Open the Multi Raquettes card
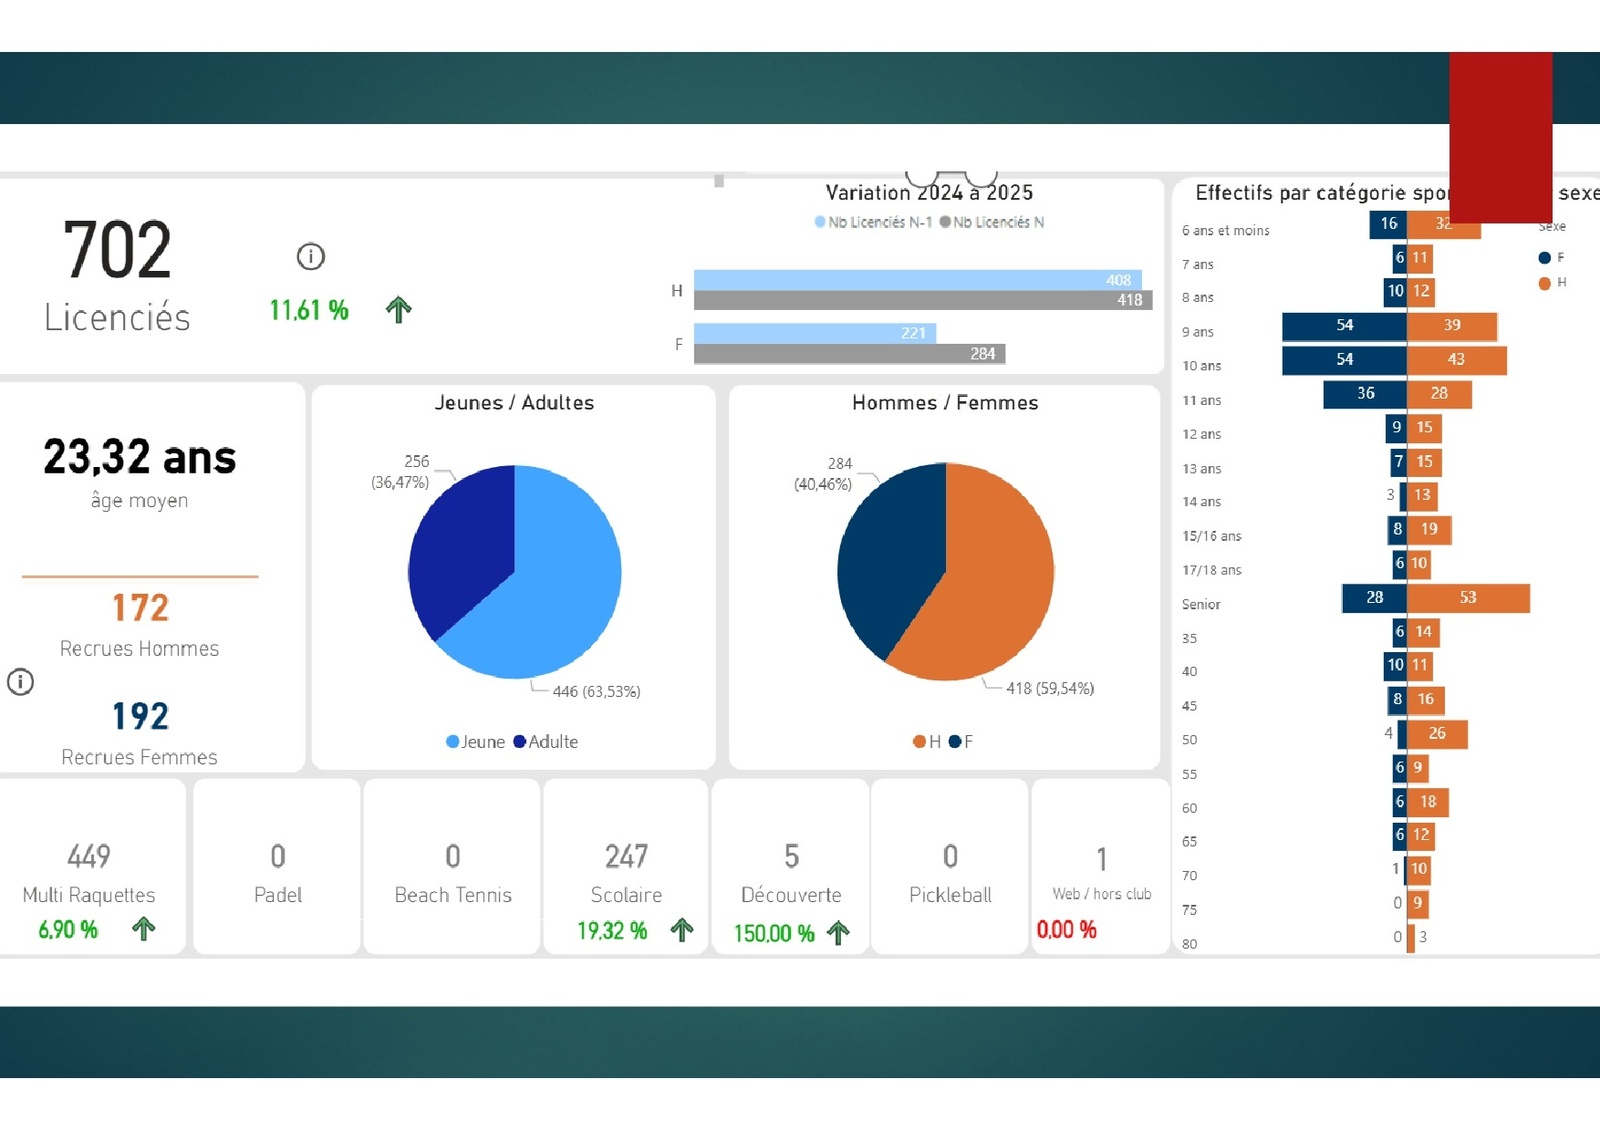Viewport: 1600px width, 1131px height. click(x=90, y=868)
